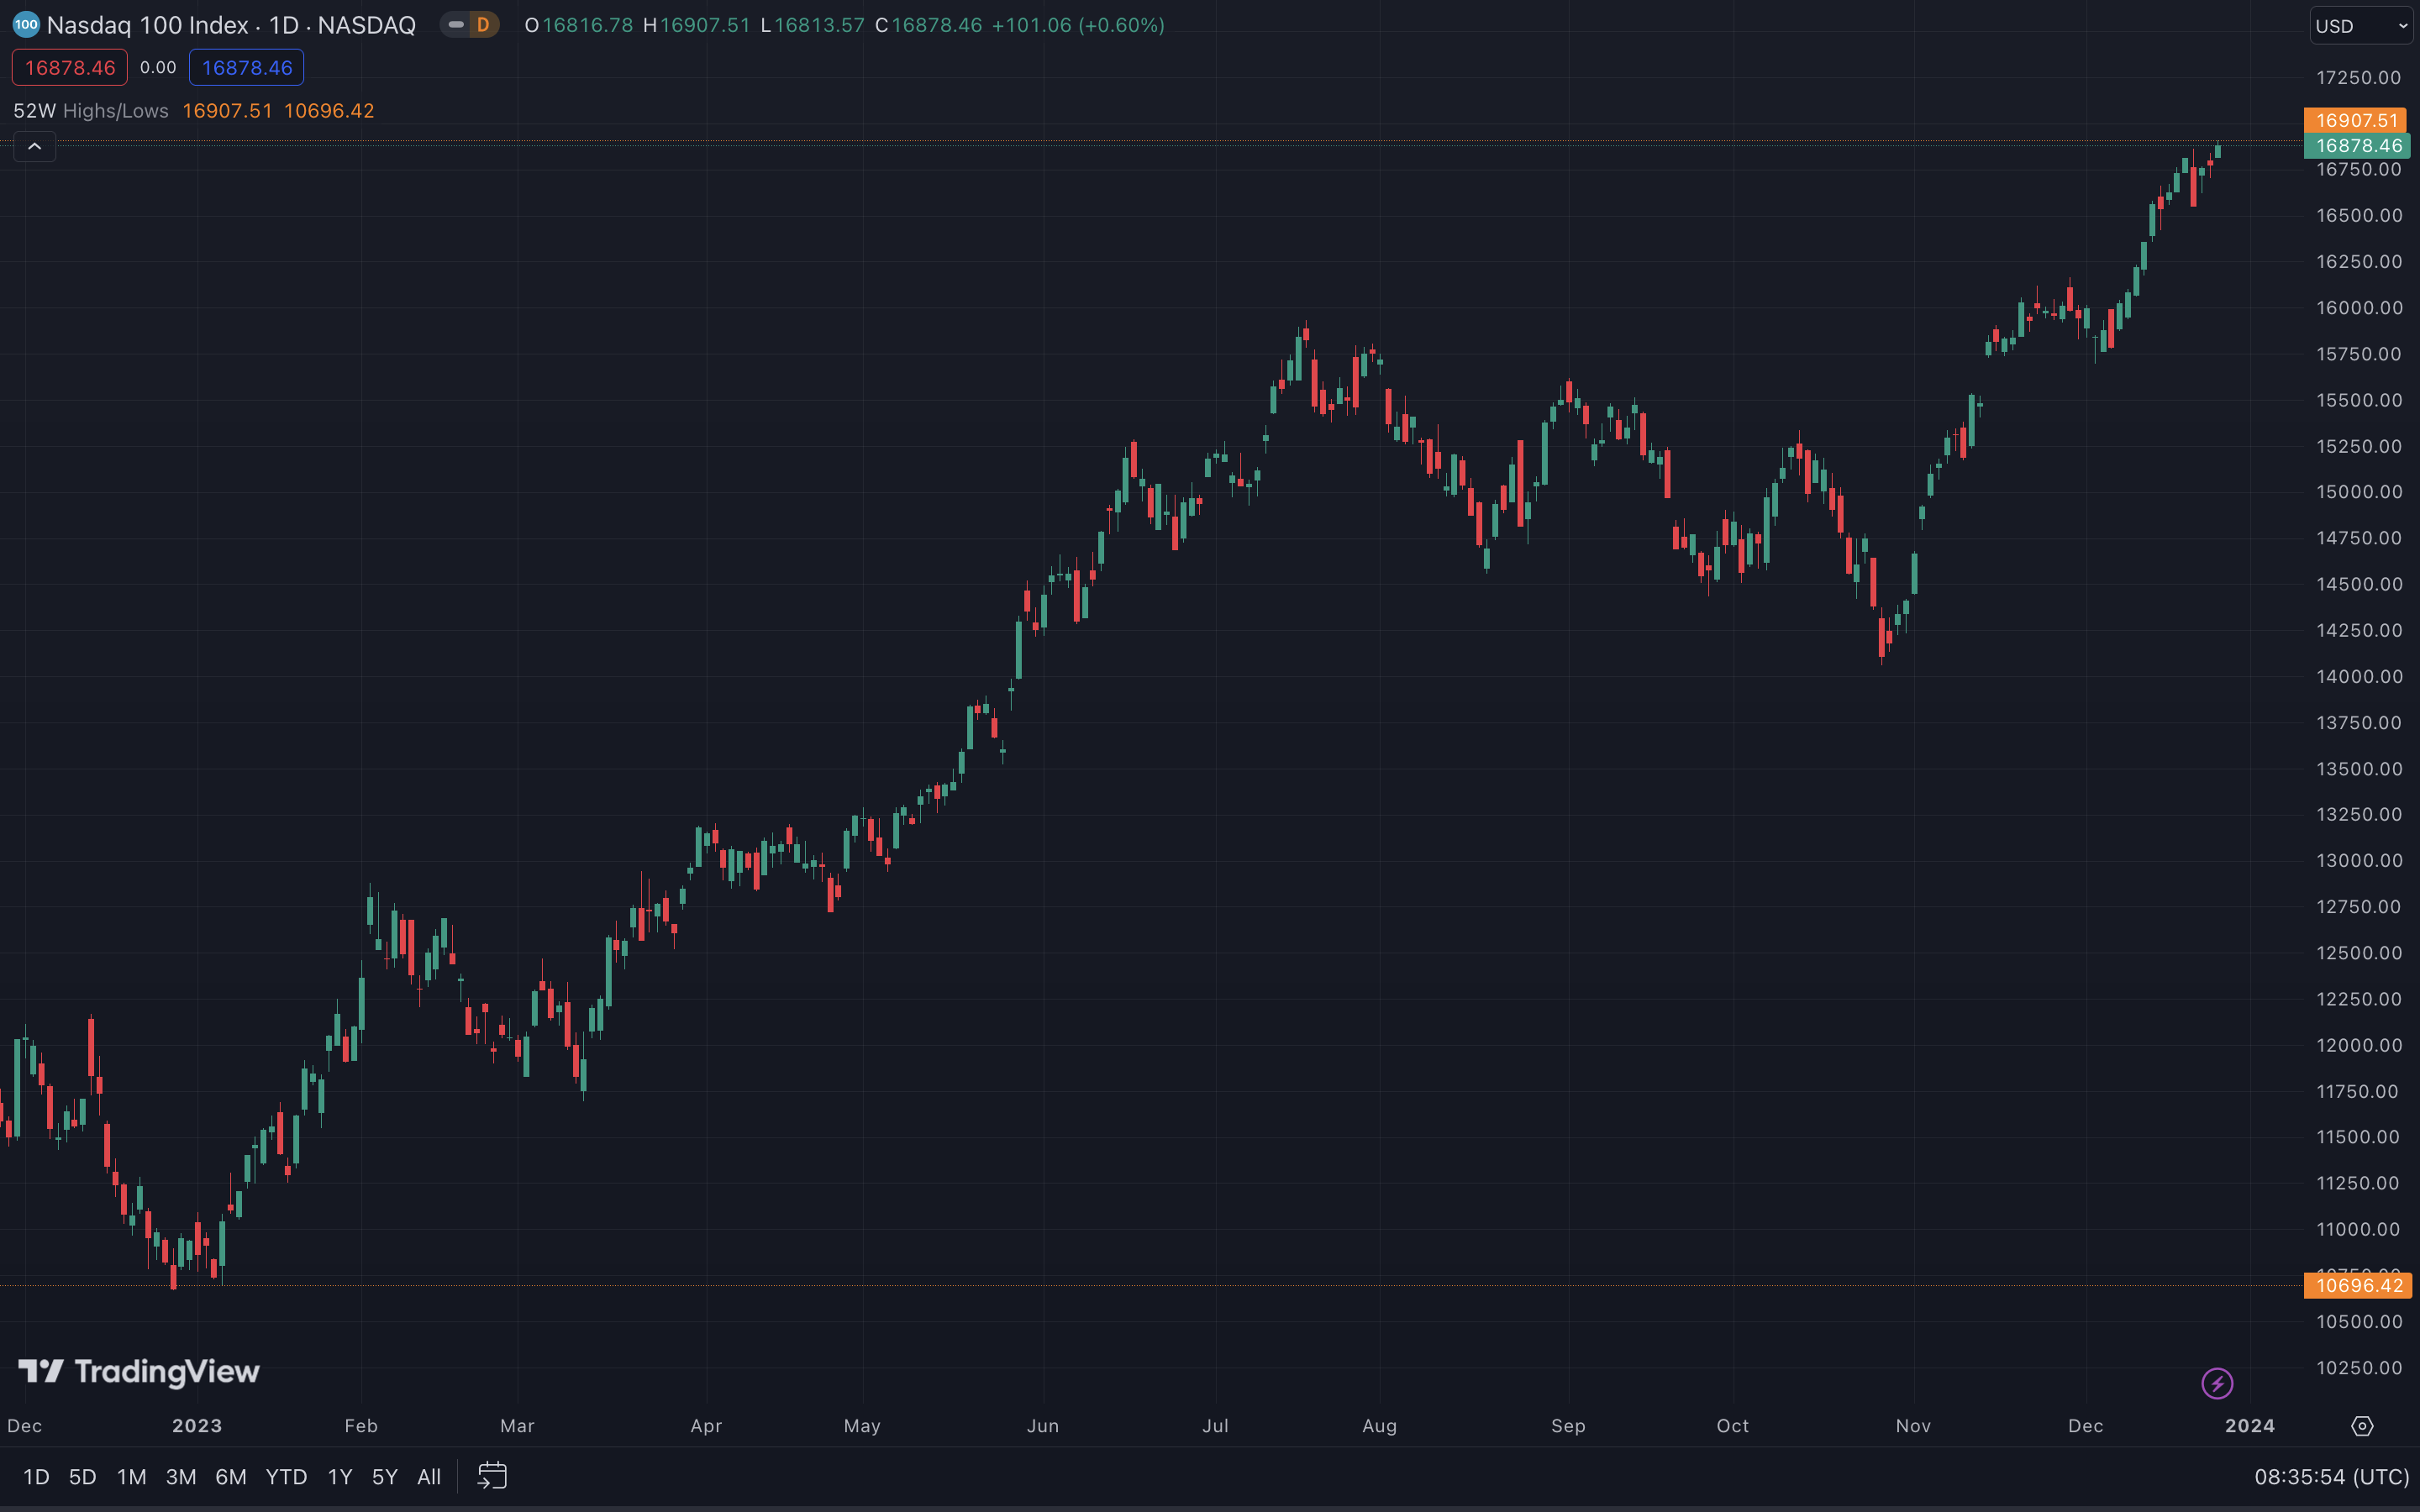Click the 0.00 spread value
This screenshot has width=2420, height=1512.
coord(158,68)
